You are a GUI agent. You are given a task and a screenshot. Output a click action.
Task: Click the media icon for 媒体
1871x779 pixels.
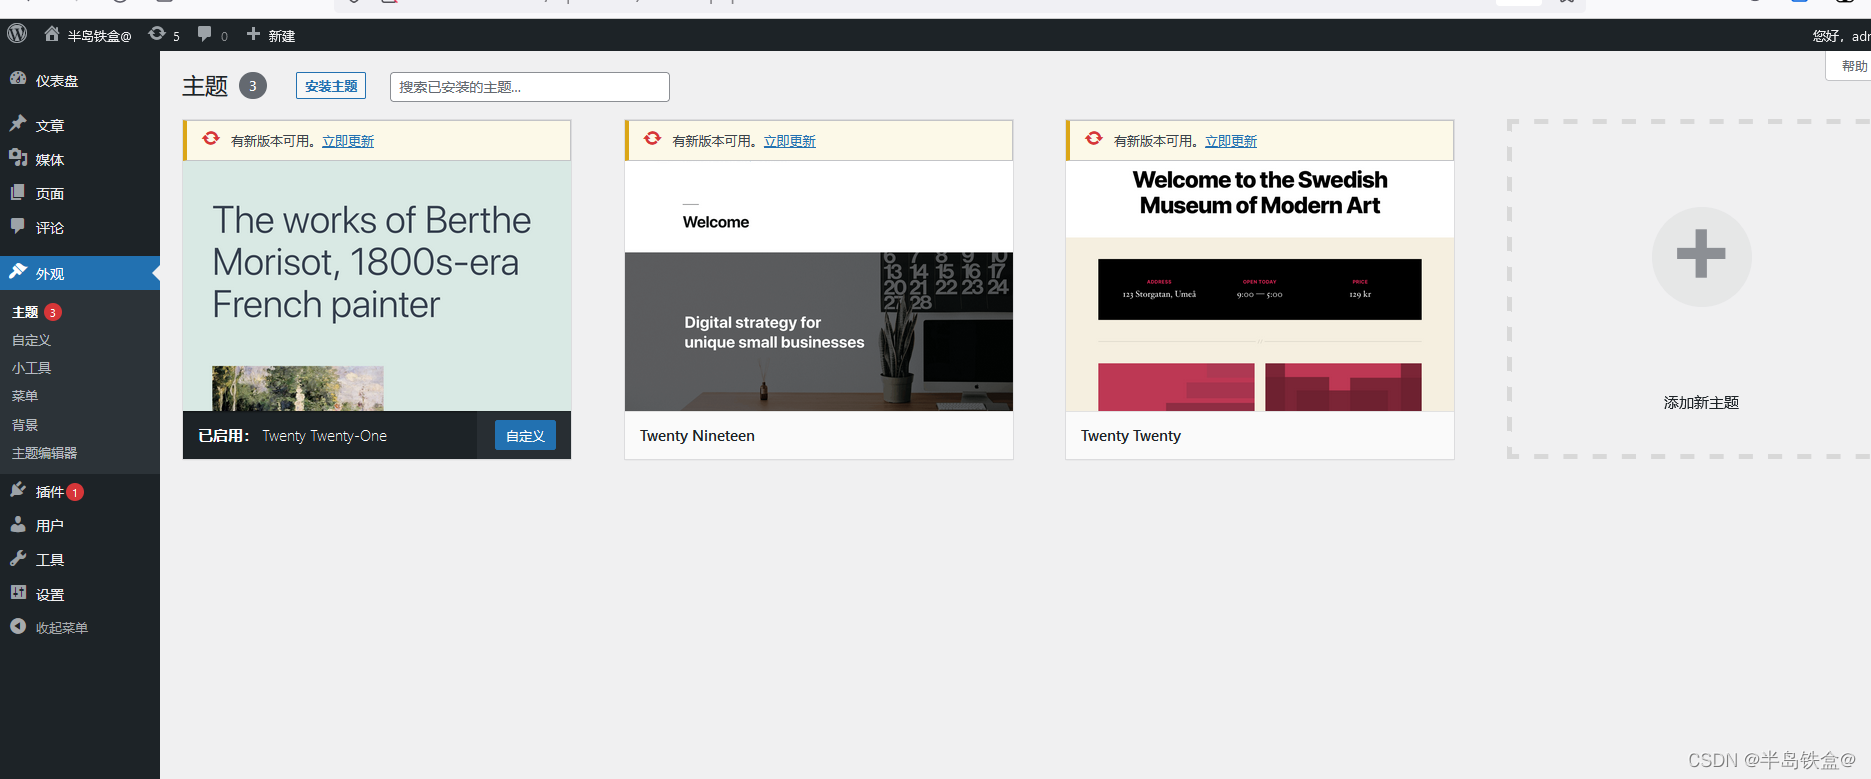coord(18,158)
